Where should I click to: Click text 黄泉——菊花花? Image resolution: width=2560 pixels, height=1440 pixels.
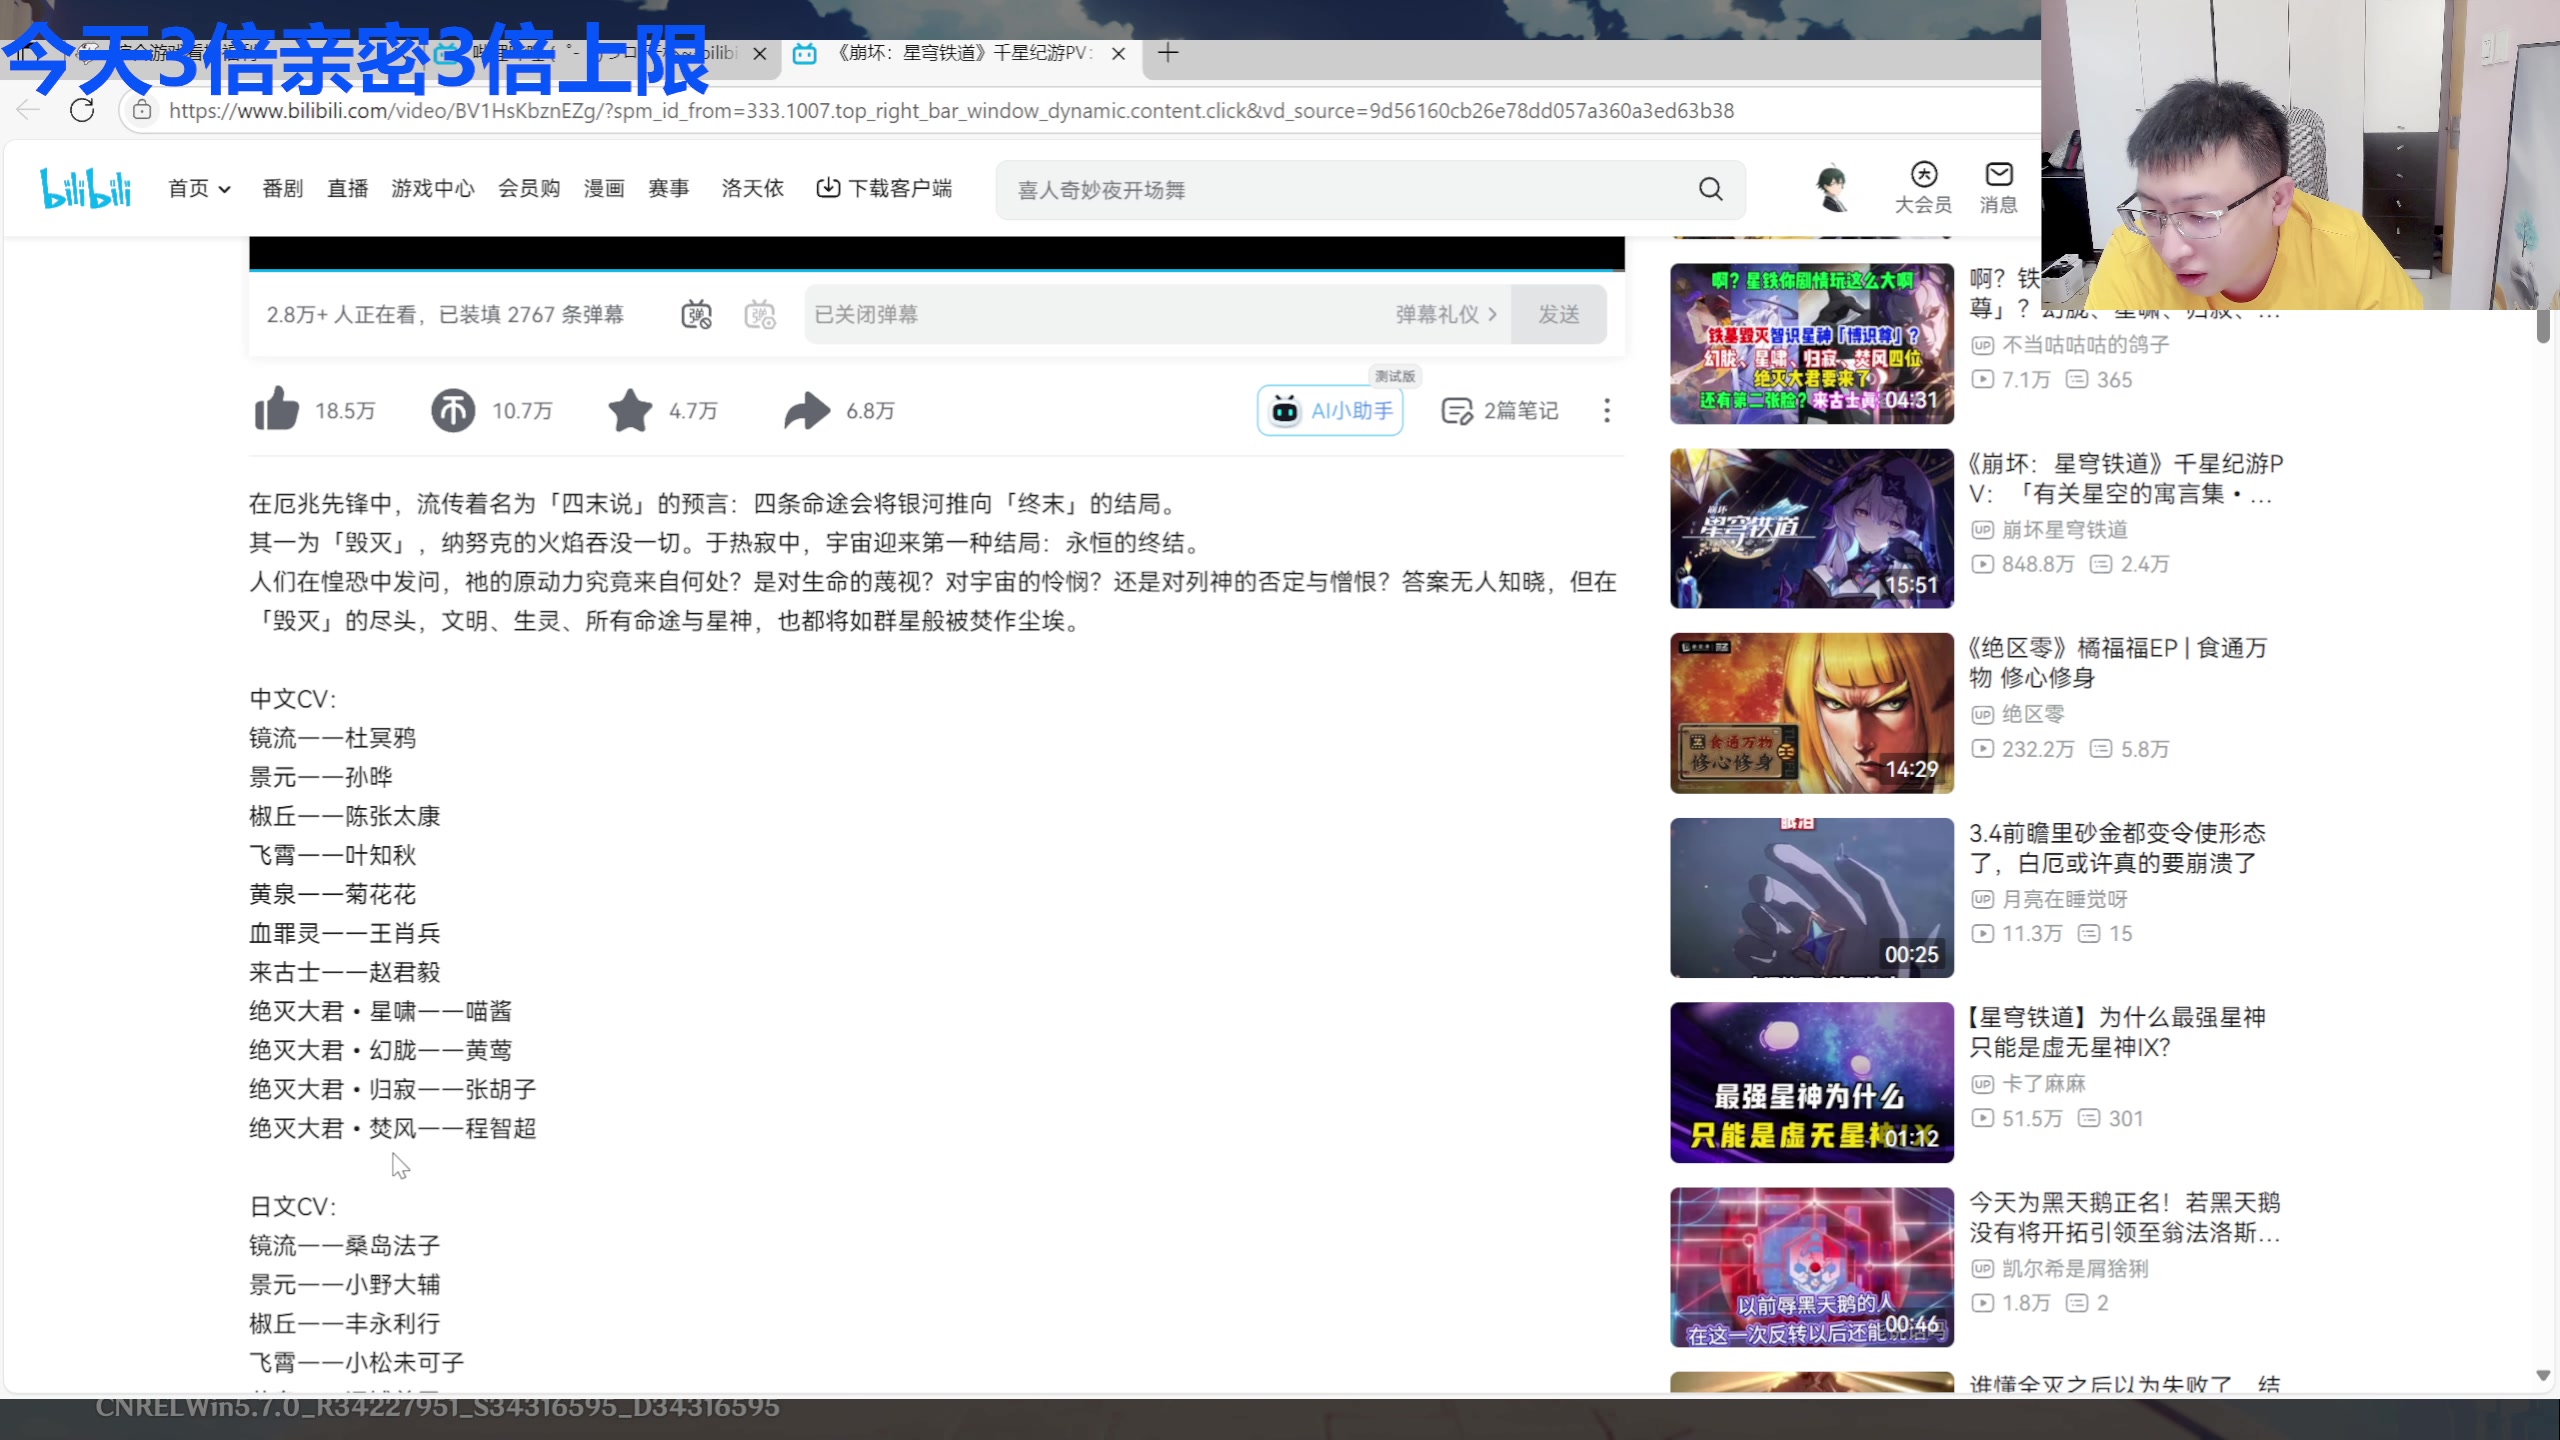[332, 894]
